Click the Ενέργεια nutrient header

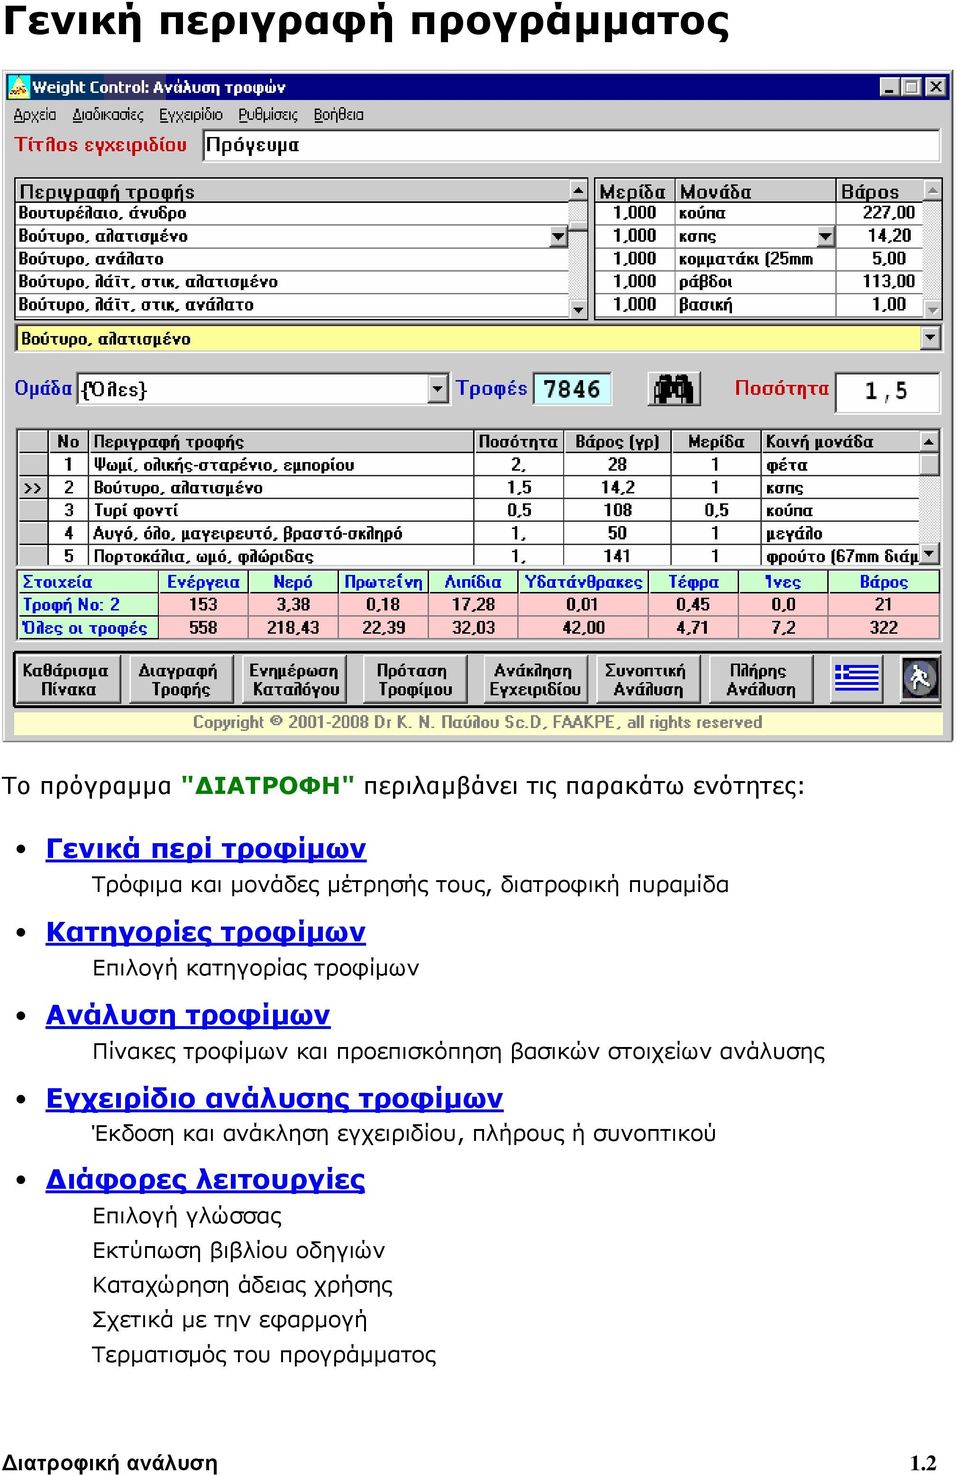(x=203, y=582)
